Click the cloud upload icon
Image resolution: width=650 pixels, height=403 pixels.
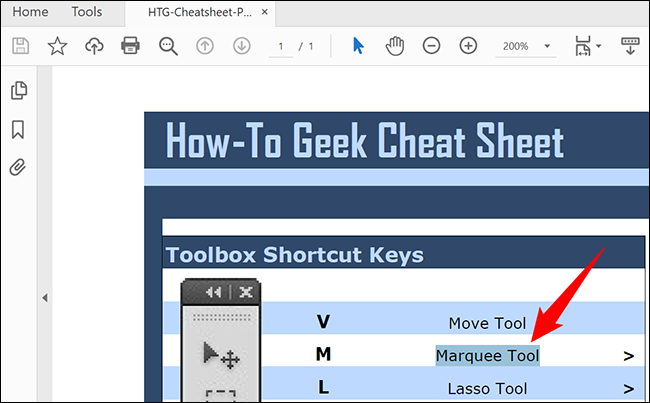click(94, 46)
